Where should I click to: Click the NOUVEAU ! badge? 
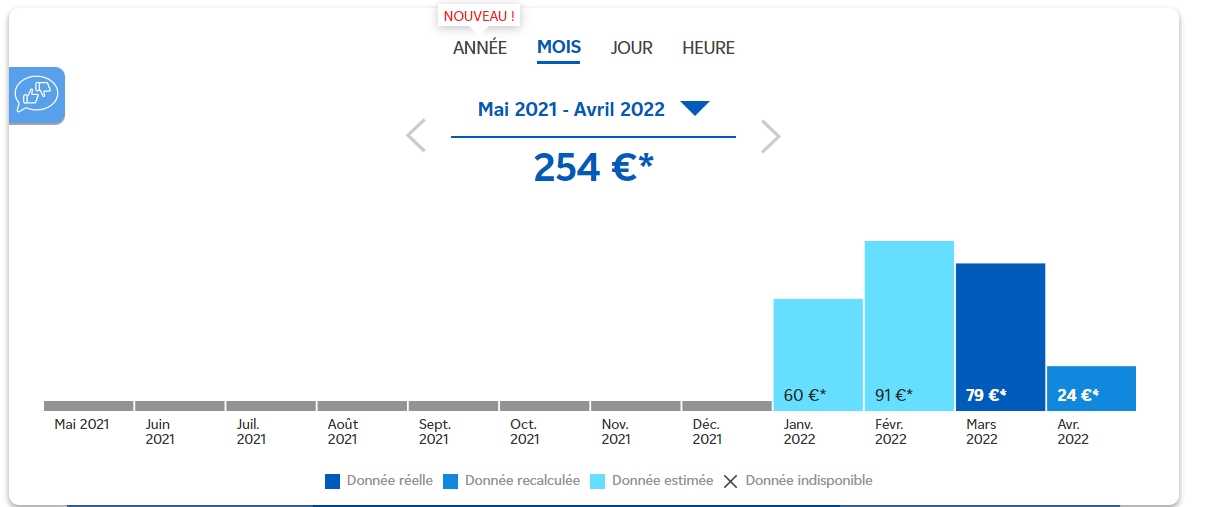[x=480, y=16]
